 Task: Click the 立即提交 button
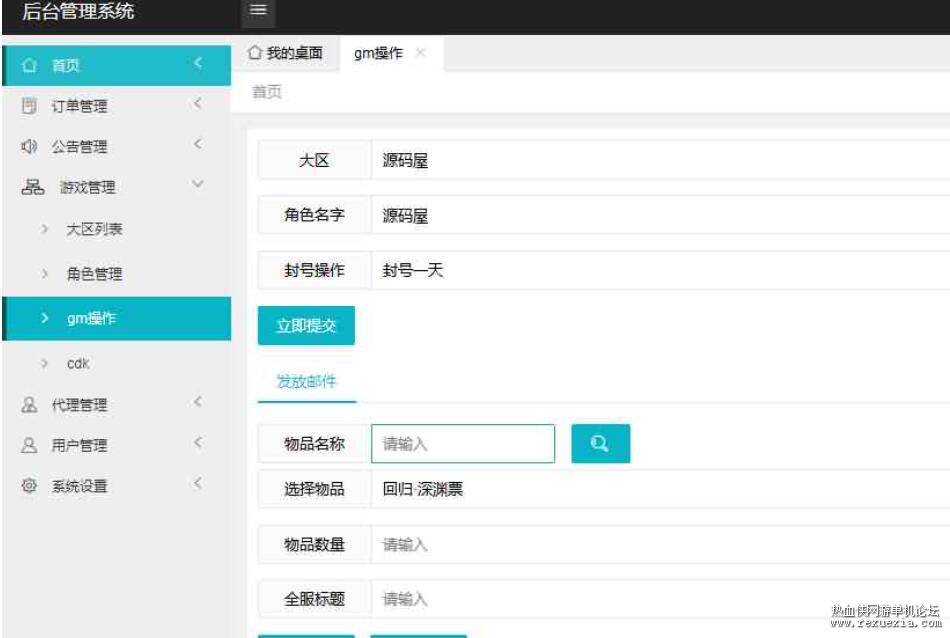[x=306, y=325]
